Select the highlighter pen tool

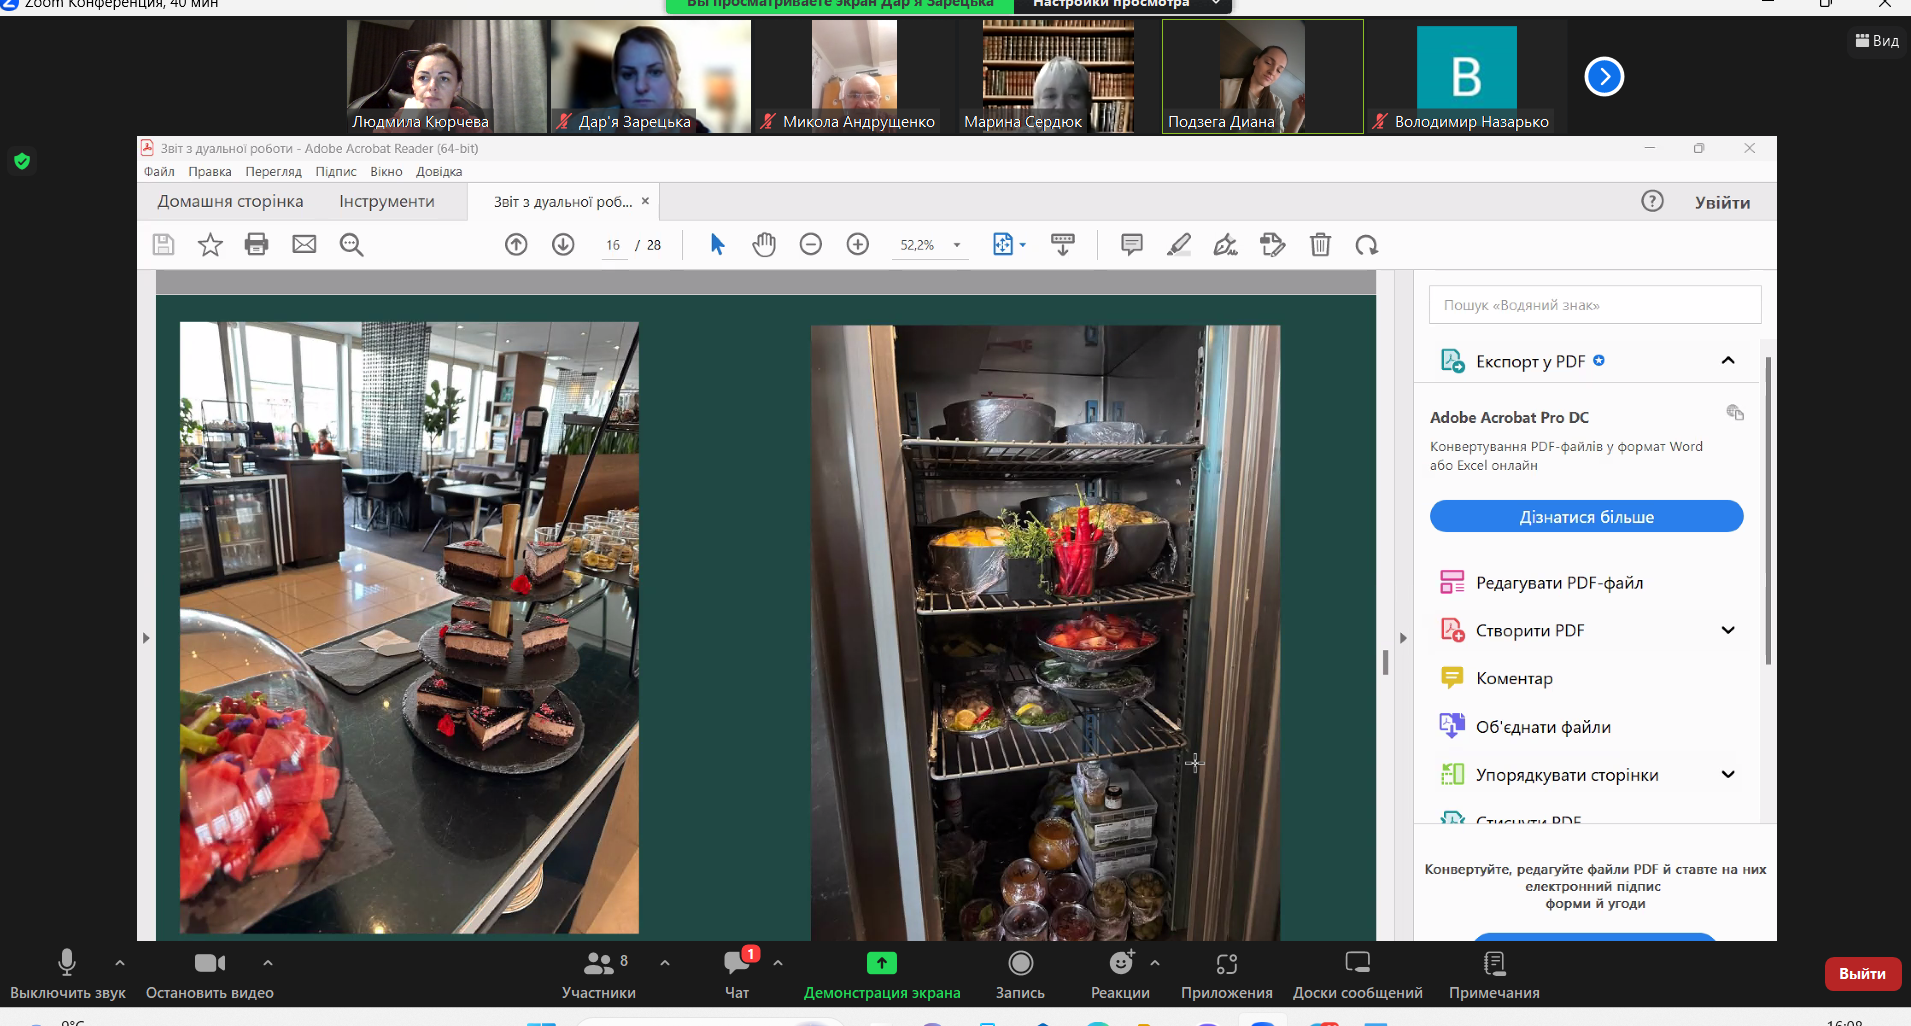pyautogui.click(x=1179, y=244)
